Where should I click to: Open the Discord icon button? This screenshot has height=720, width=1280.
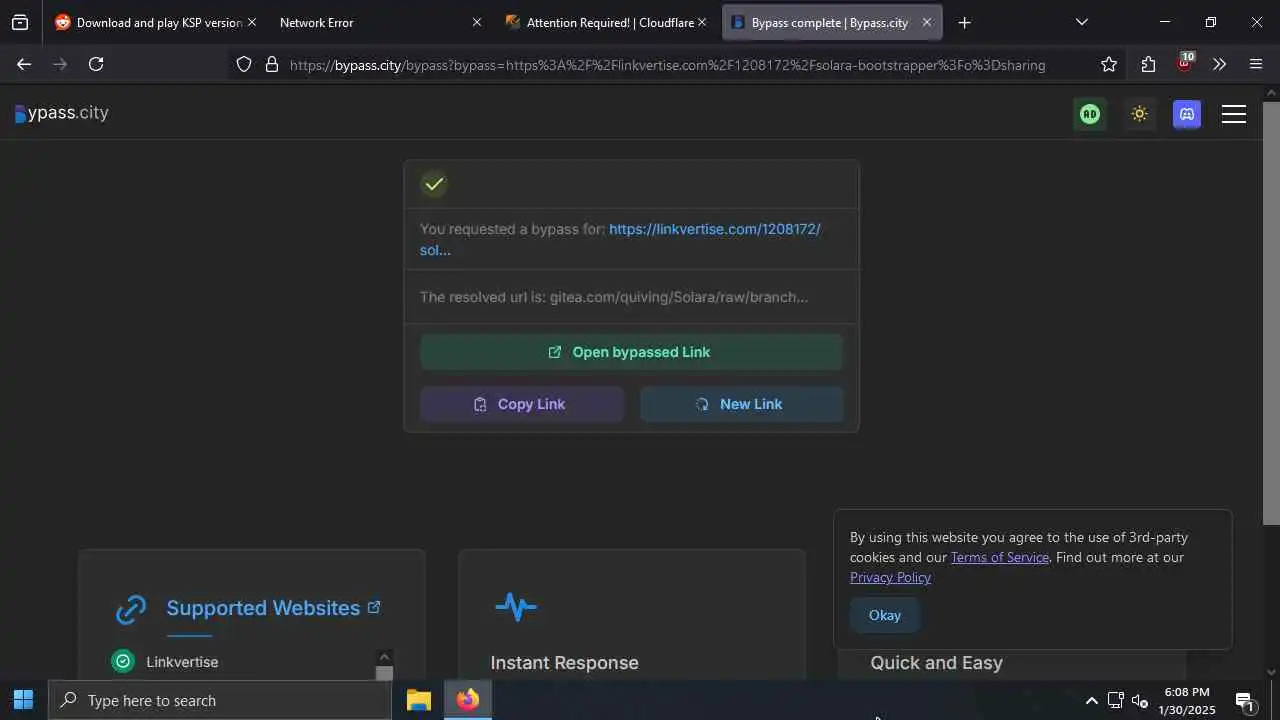pos(1187,114)
